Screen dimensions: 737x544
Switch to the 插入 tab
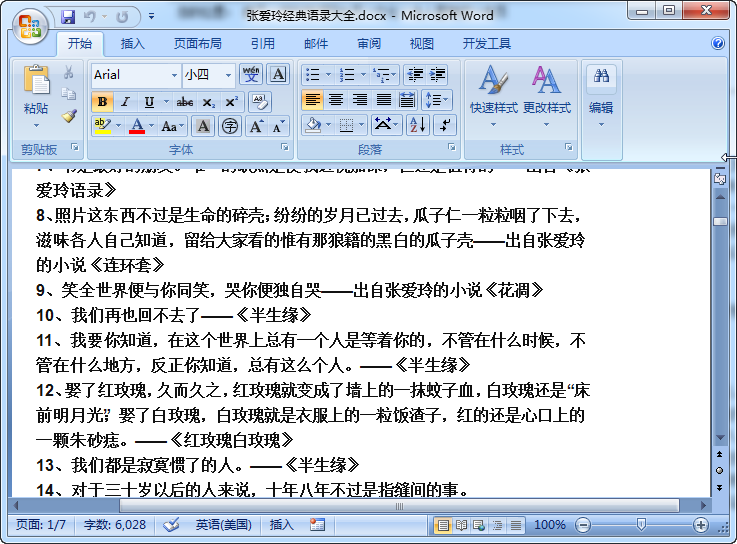(x=133, y=44)
